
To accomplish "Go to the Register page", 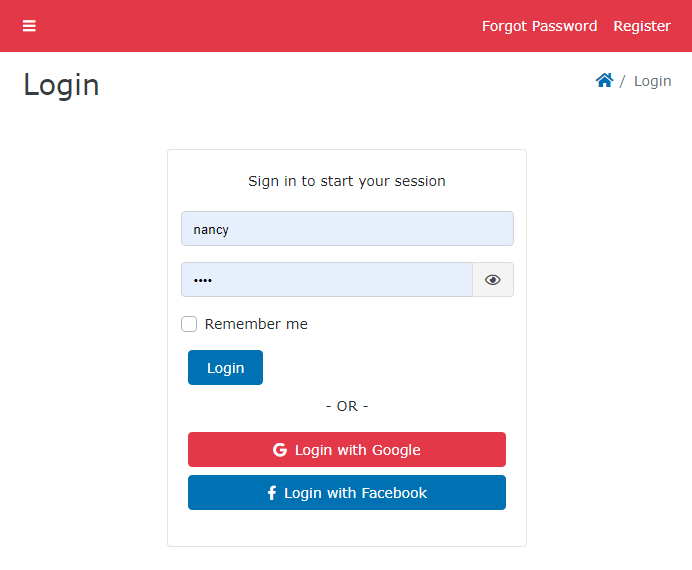I will [642, 26].
